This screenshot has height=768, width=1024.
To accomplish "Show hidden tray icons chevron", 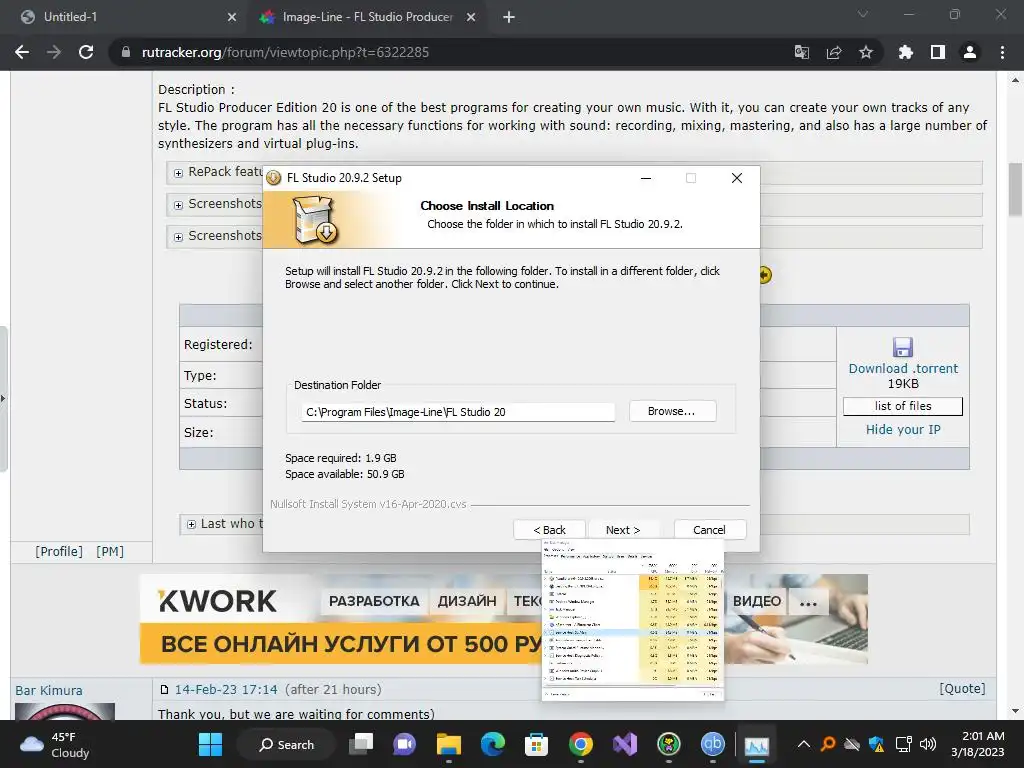I will pos(804,744).
